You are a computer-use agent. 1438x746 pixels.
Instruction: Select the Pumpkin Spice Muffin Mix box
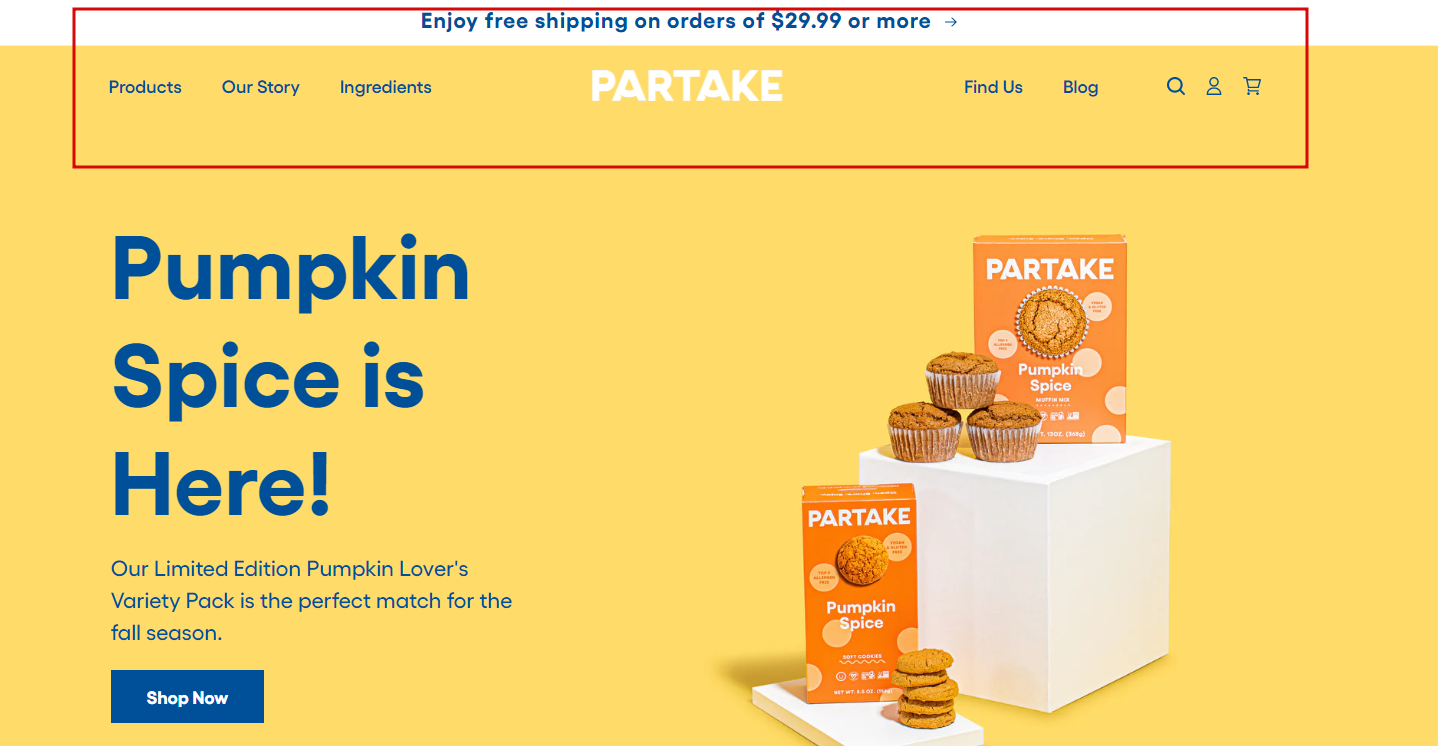coord(1050,338)
